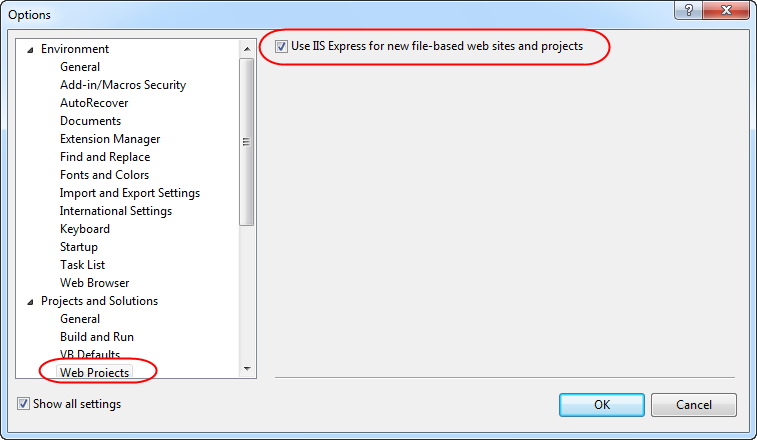Toggle Use IIS Express checkbox
This screenshot has width=757, height=440.
281,46
